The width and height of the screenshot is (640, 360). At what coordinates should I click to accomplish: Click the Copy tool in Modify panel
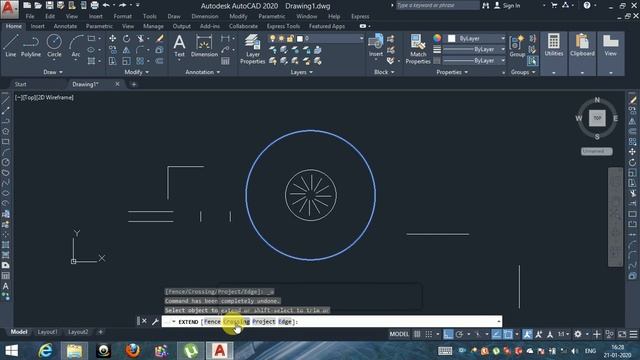(112, 50)
